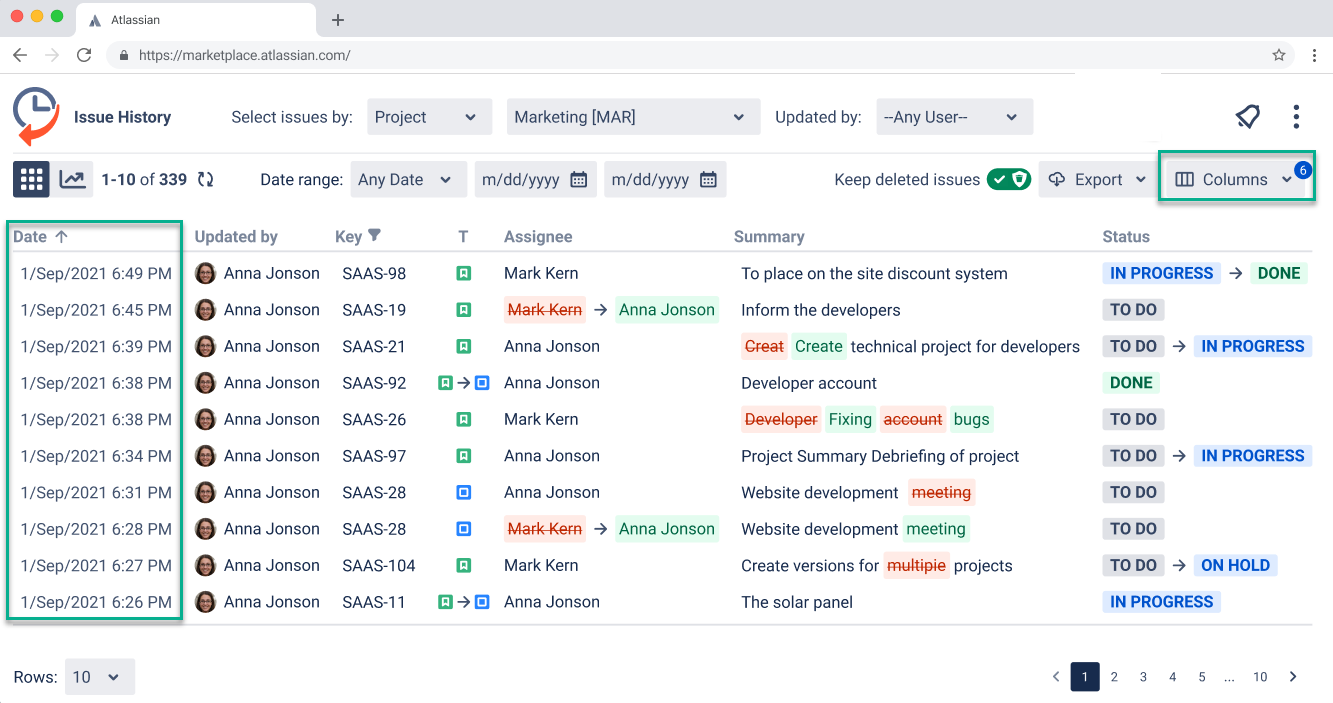Toggle the Keep deleted issues switch

click(1008, 180)
